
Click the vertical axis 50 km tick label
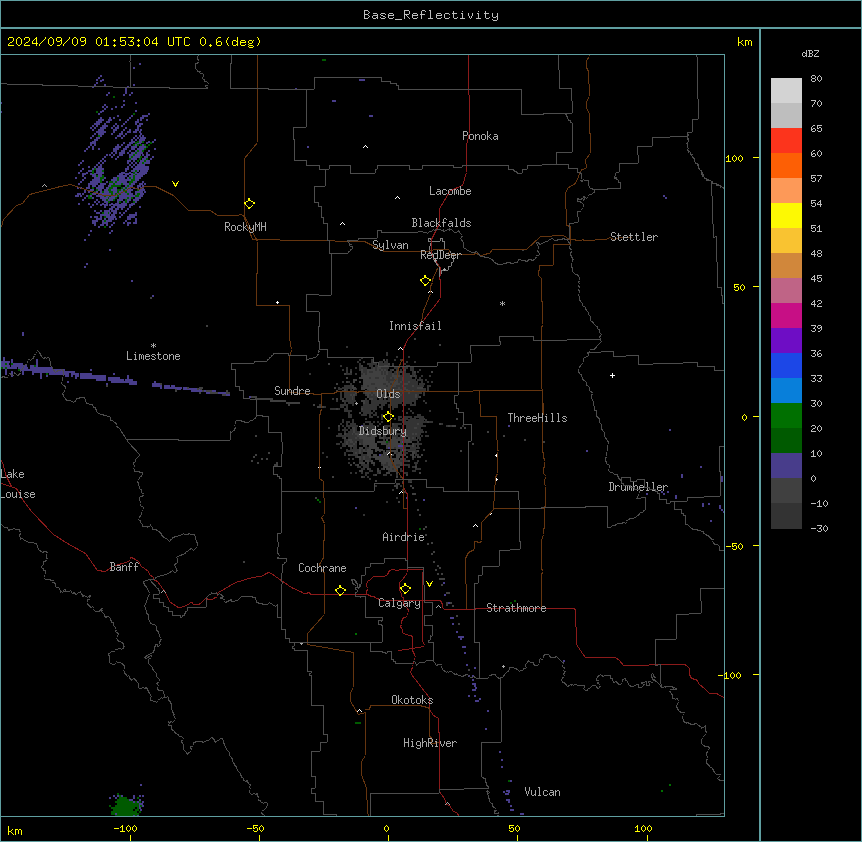739,287
